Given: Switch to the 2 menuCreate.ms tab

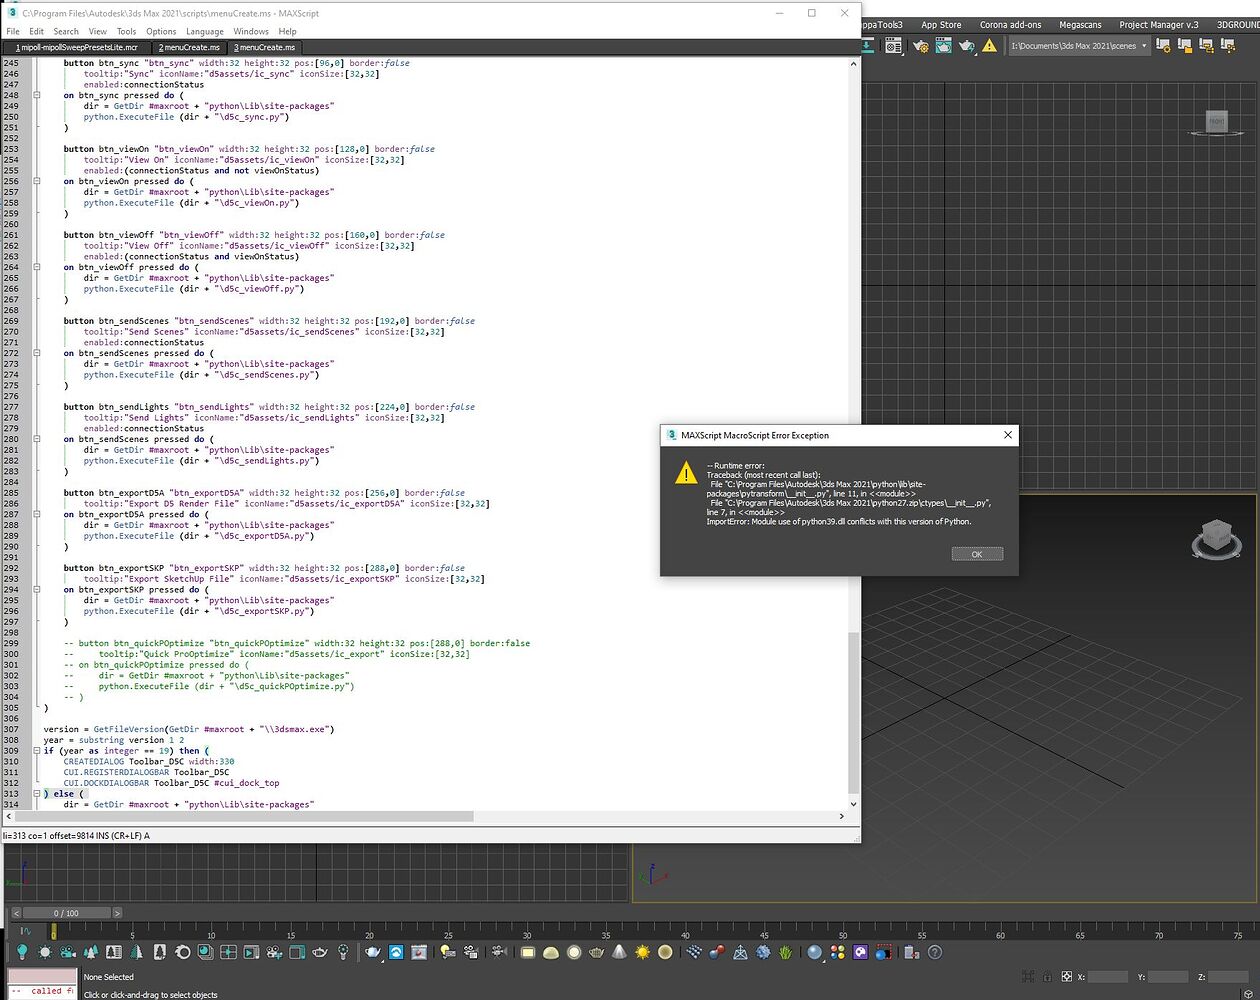Looking at the screenshot, I should click(x=189, y=47).
